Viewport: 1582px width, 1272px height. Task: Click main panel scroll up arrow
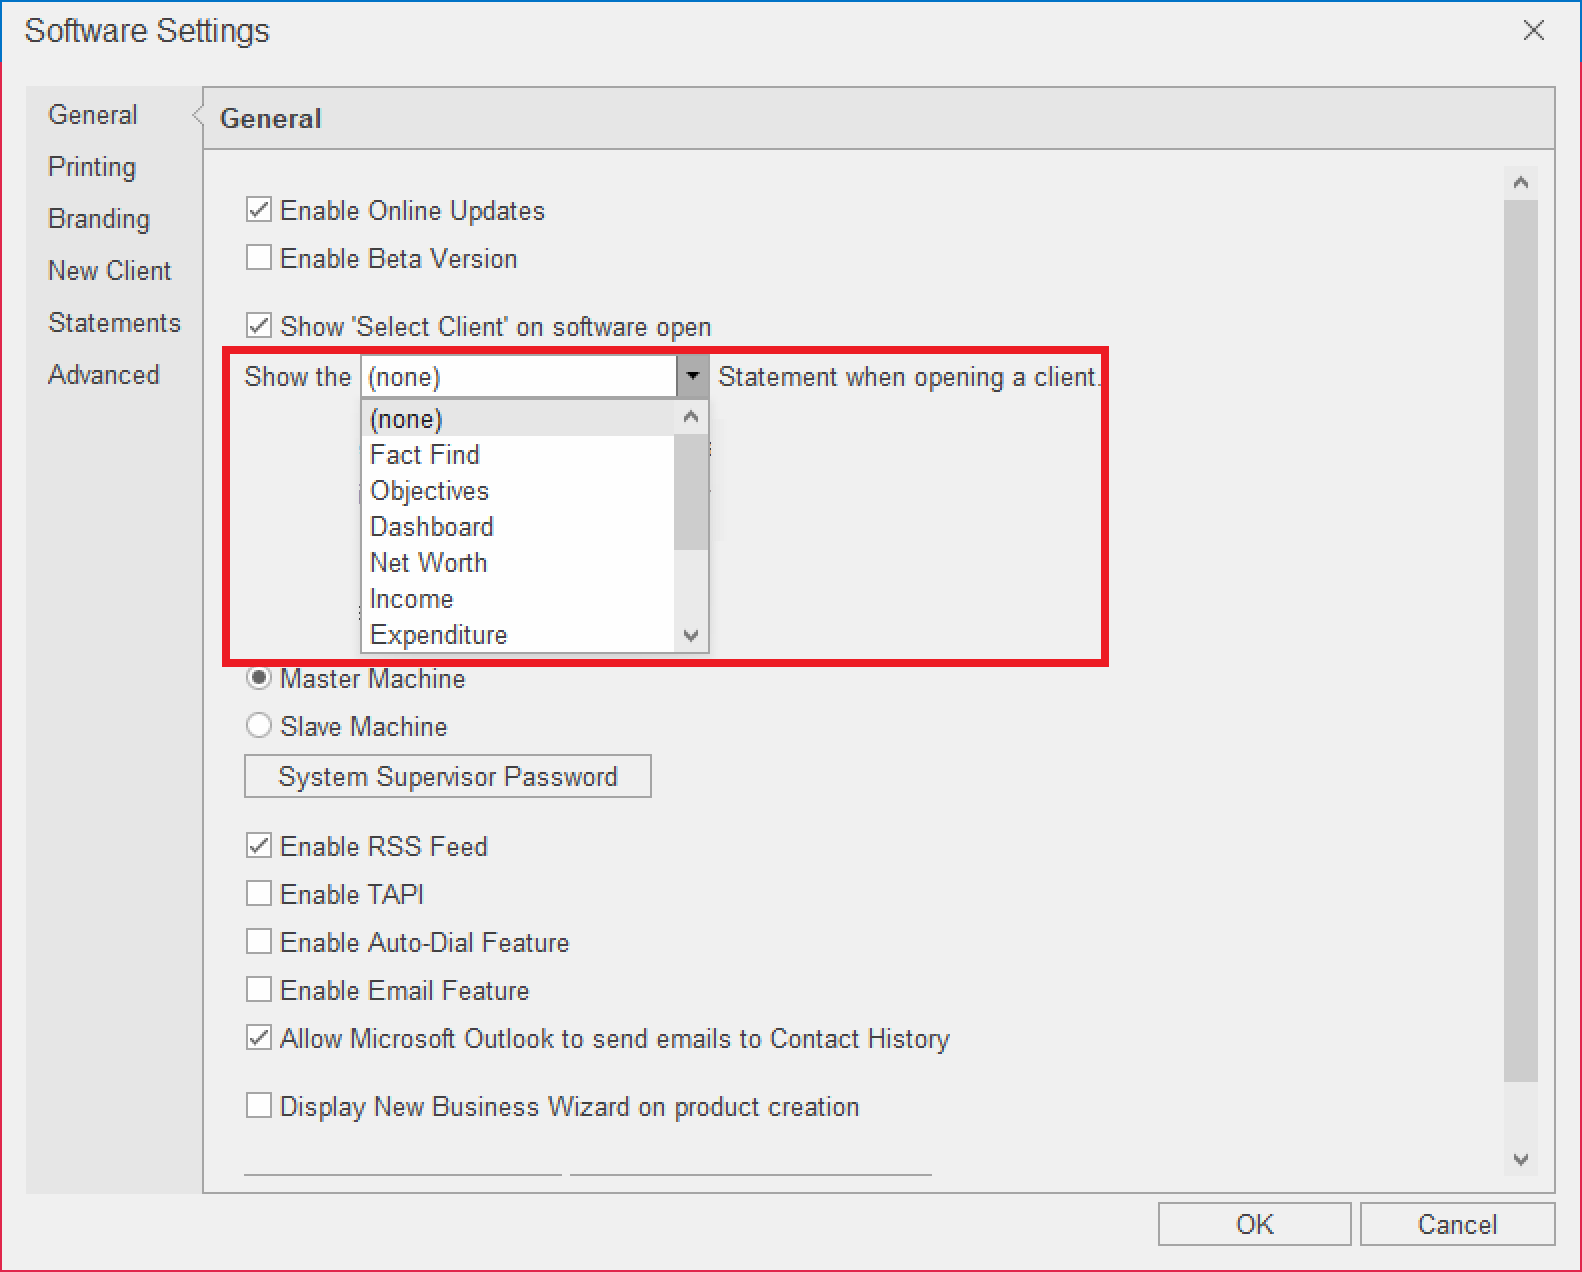click(x=1520, y=182)
